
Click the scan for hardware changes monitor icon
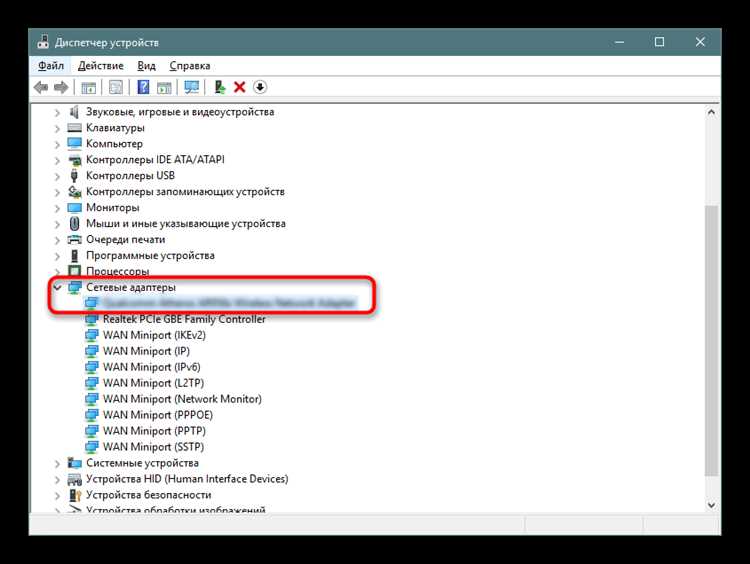click(192, 88)
